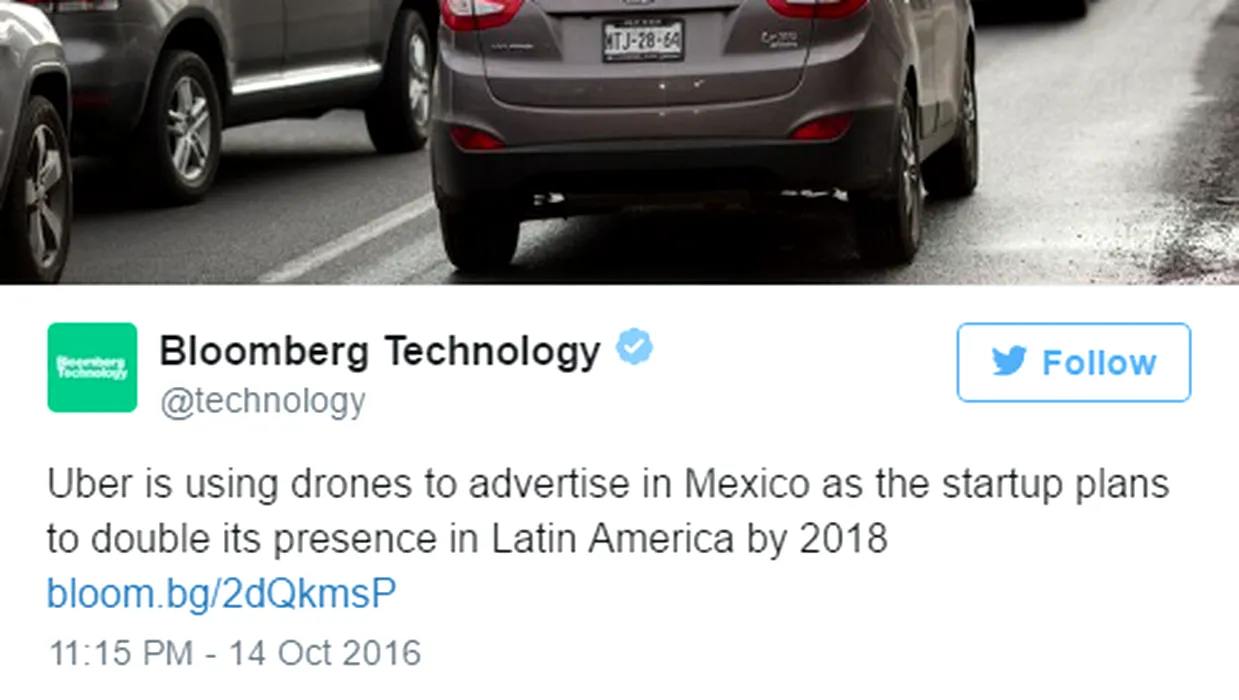
Task: Click the green Bloomberg Technology avatar
Action: (92, 367)
